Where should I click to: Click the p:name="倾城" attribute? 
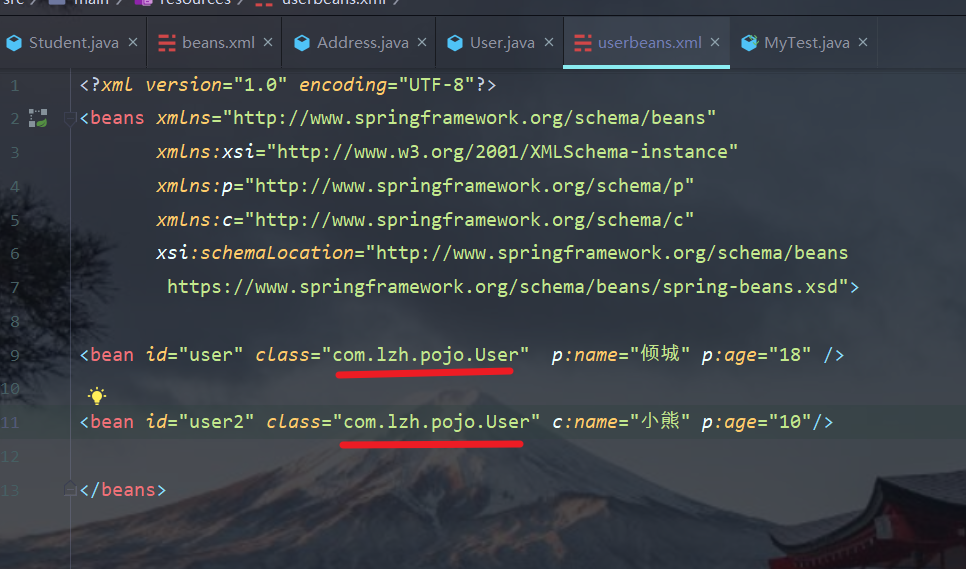[621, 355]
